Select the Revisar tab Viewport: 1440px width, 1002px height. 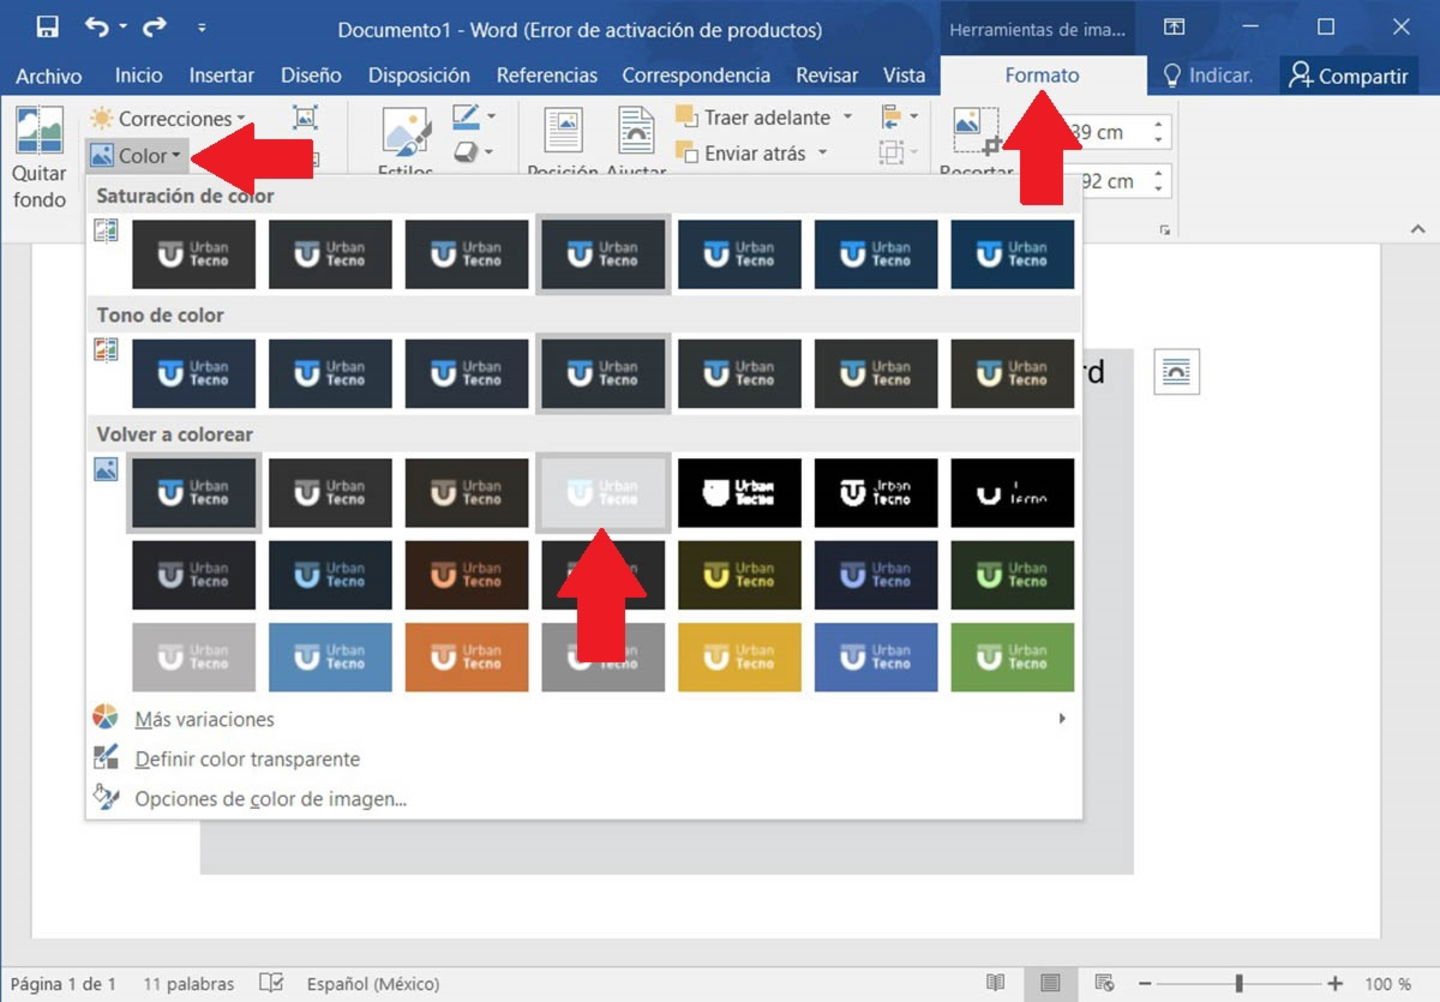[827, 75]
